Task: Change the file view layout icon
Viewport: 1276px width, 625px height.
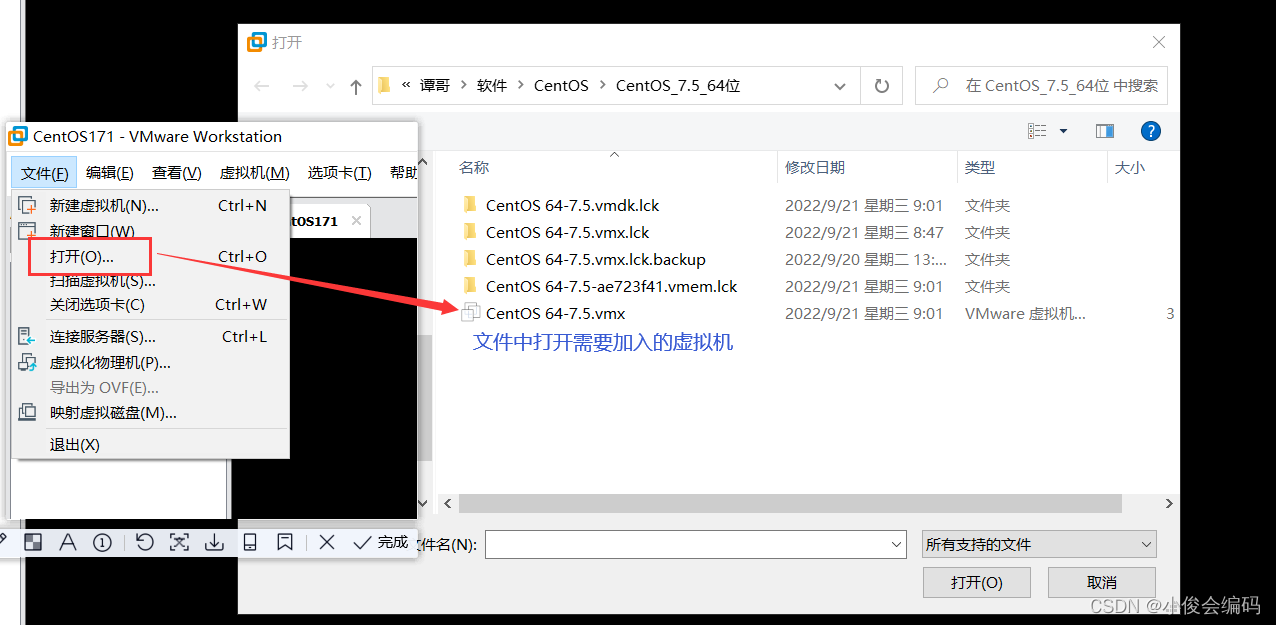Action: coord(1037,131)
